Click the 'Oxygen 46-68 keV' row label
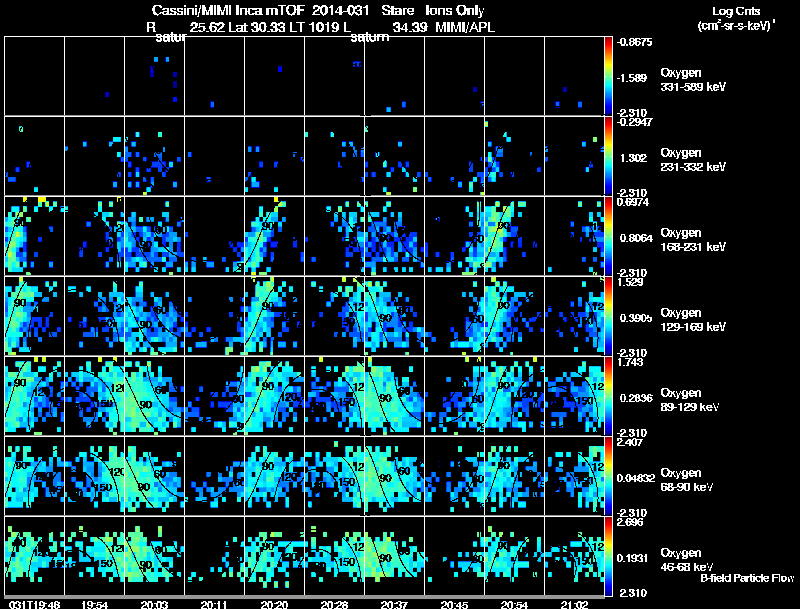 [x=687, y=560]
